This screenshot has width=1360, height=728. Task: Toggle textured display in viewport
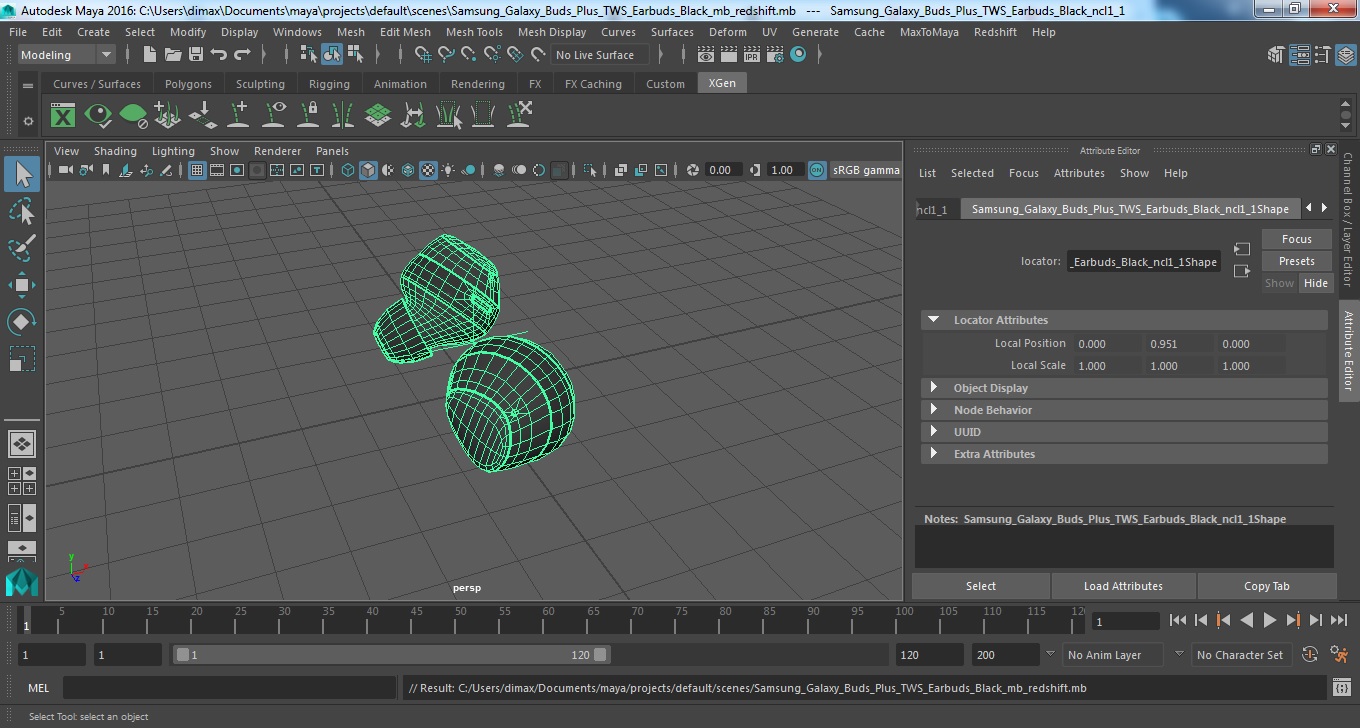pos(428,170)
